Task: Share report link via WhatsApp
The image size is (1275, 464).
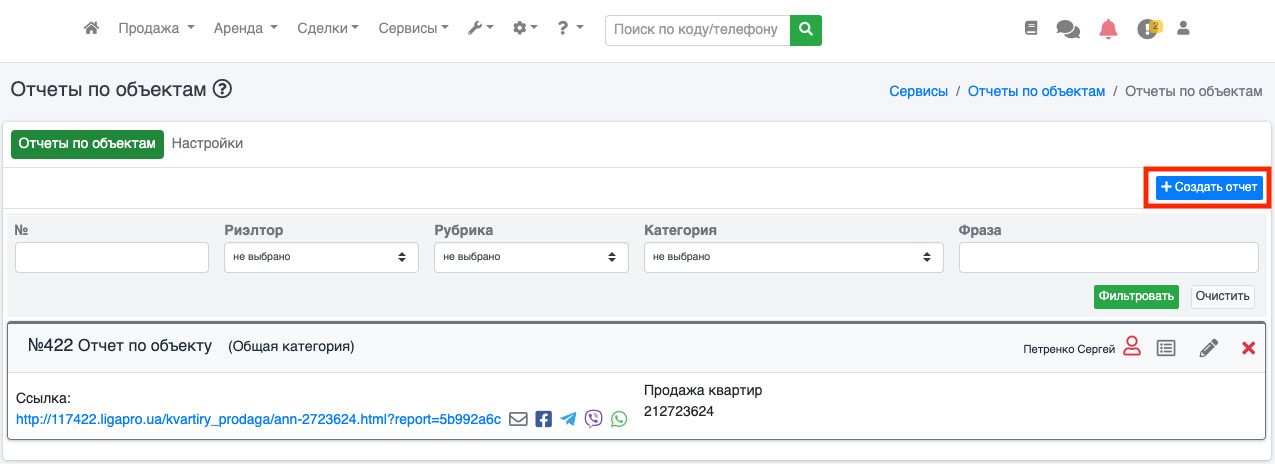Action: (619, 419)
